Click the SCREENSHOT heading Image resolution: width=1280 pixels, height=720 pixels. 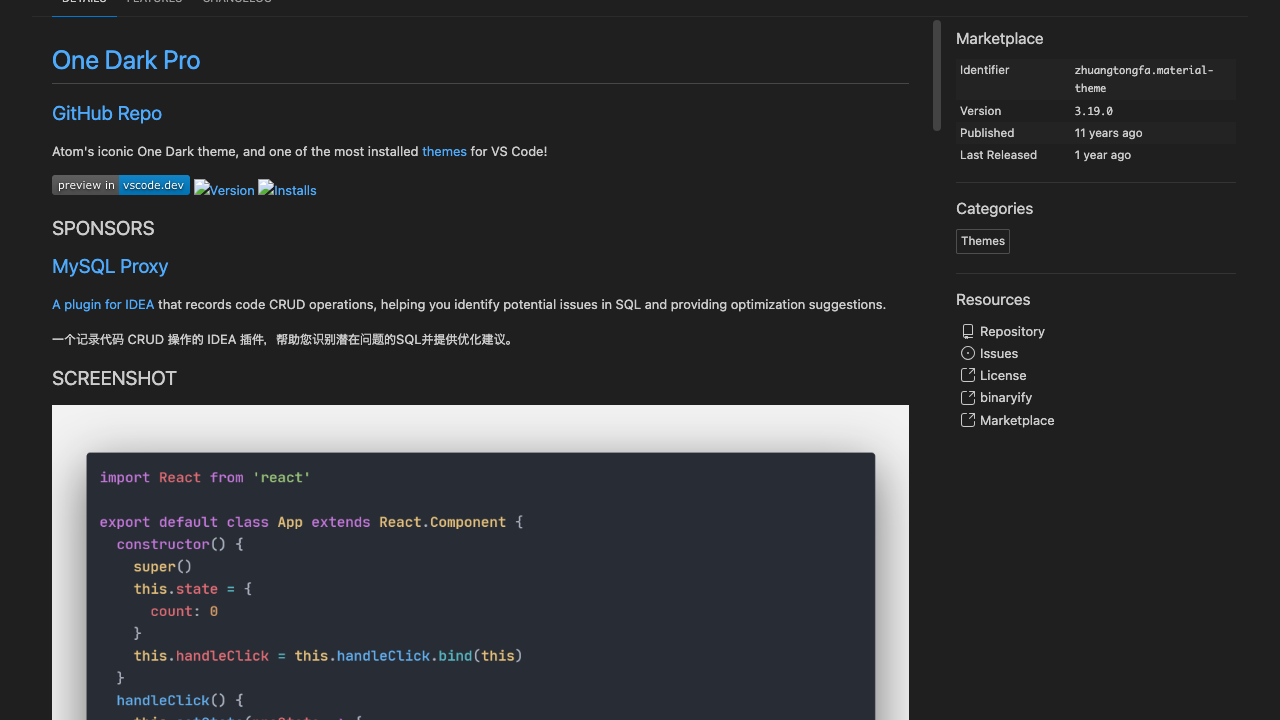pyautogui.click(x=114, y=378)
